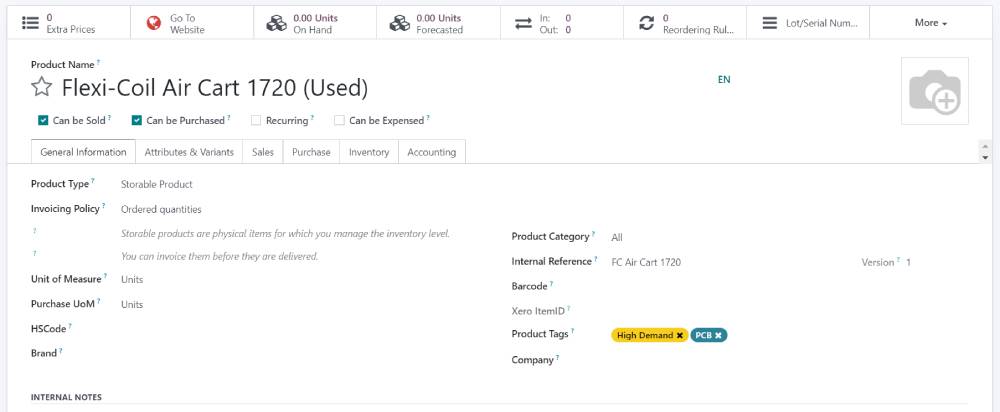Open the empty Brand dropdown field

tap(306, 353)
